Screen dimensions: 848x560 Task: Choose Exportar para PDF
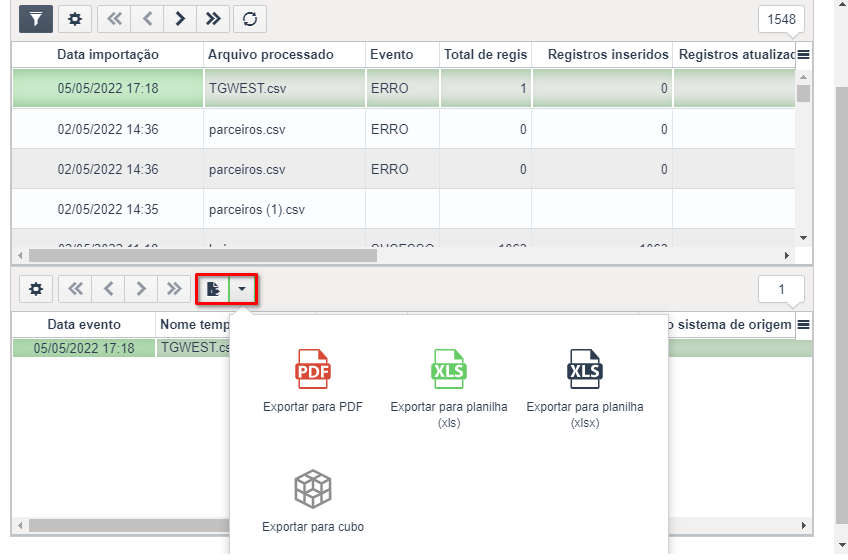(313, 381)
